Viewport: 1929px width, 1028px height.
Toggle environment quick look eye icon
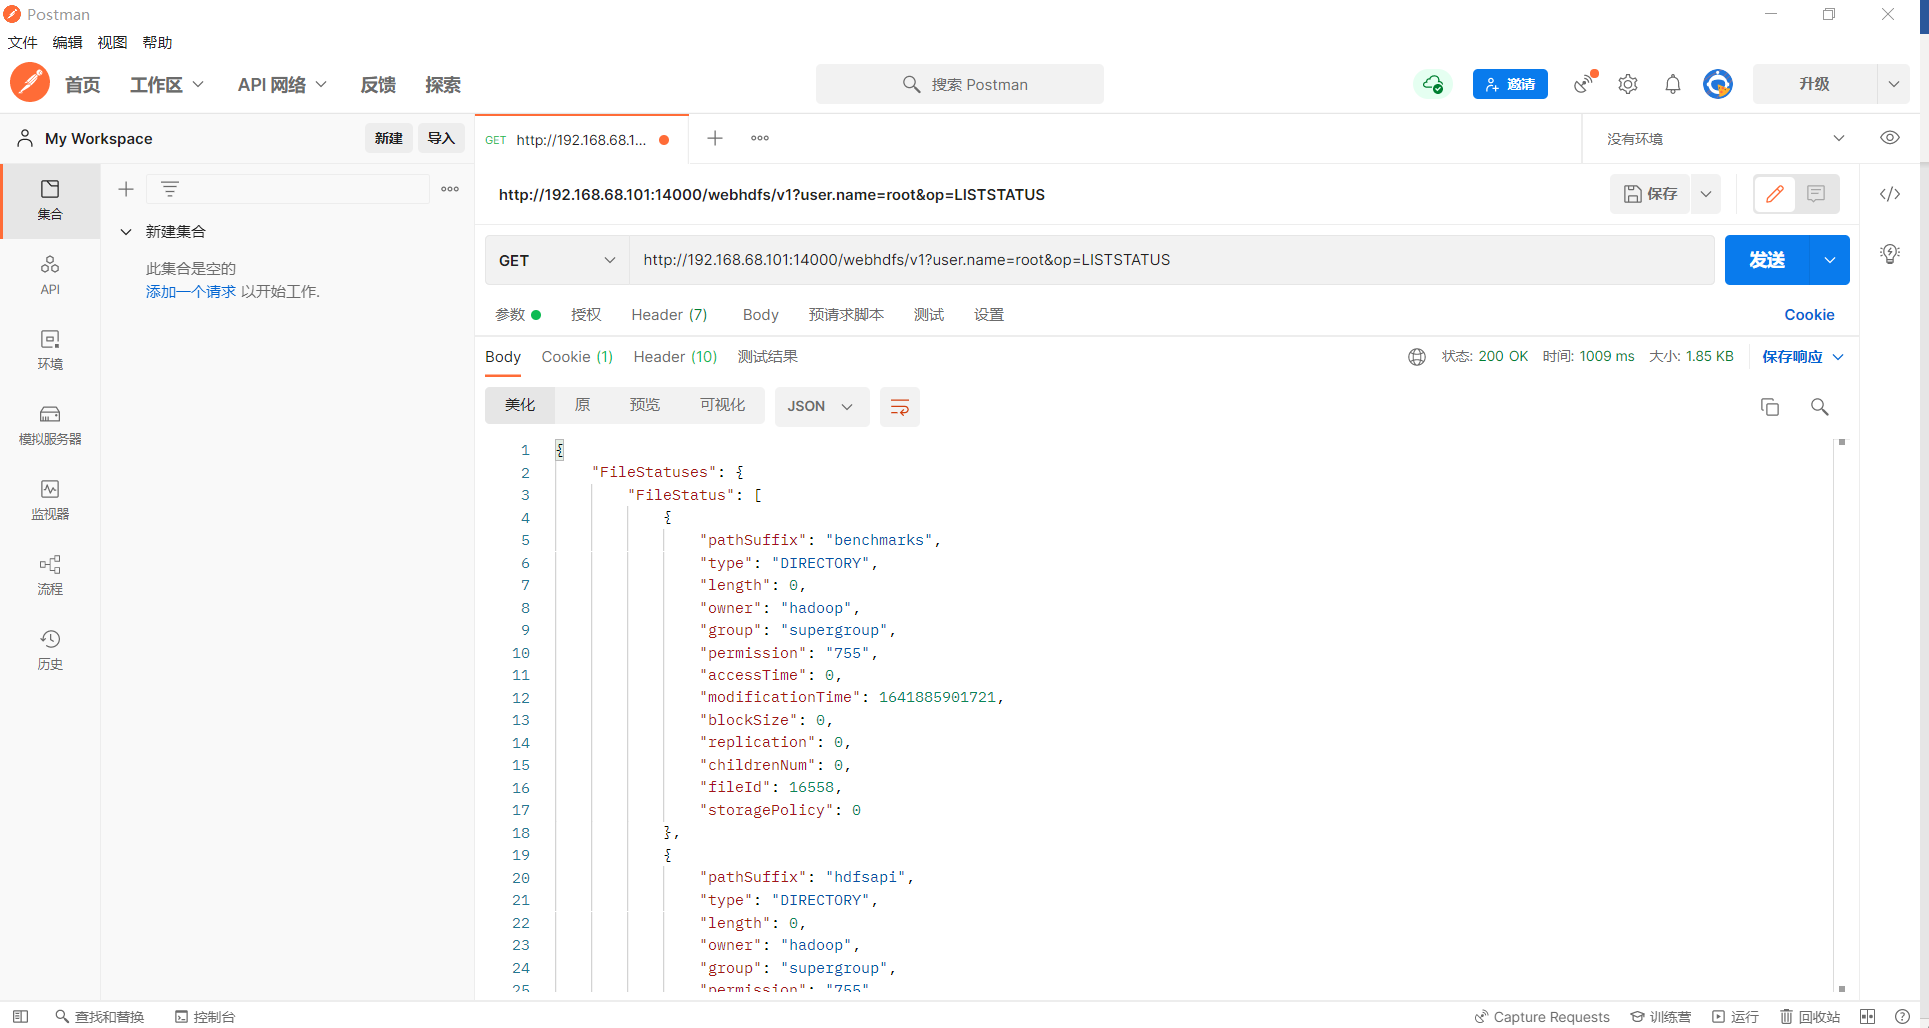[x=1889, y=138]
